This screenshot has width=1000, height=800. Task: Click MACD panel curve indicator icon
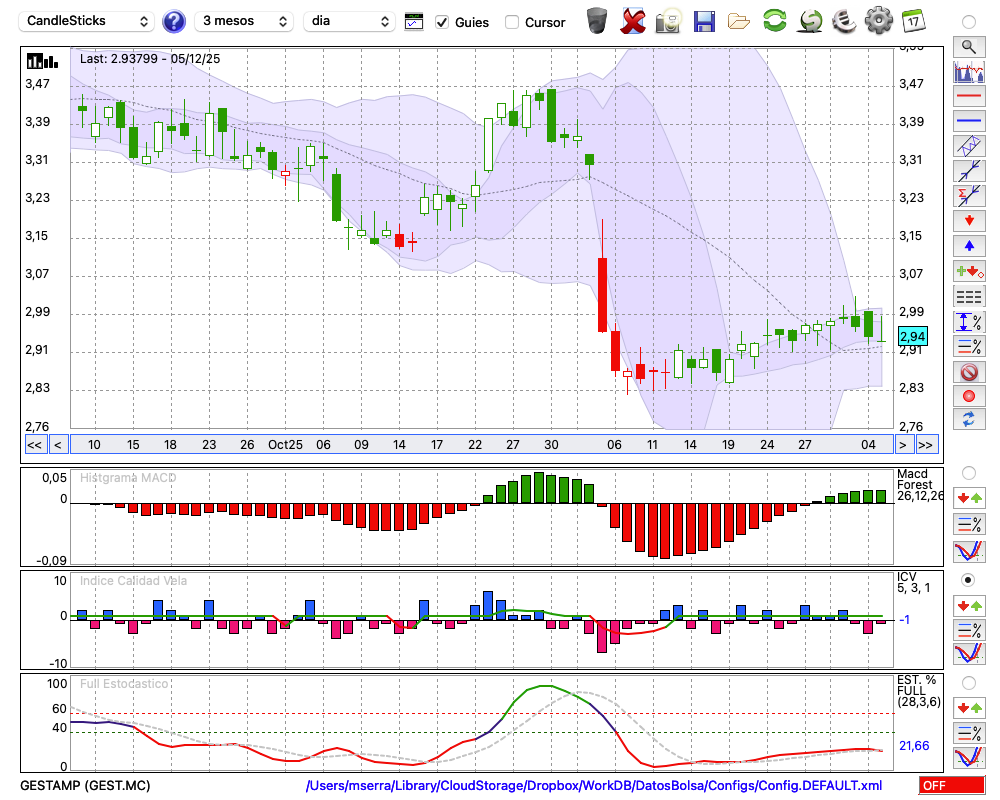pyautogui.click(x=969, y=551)
